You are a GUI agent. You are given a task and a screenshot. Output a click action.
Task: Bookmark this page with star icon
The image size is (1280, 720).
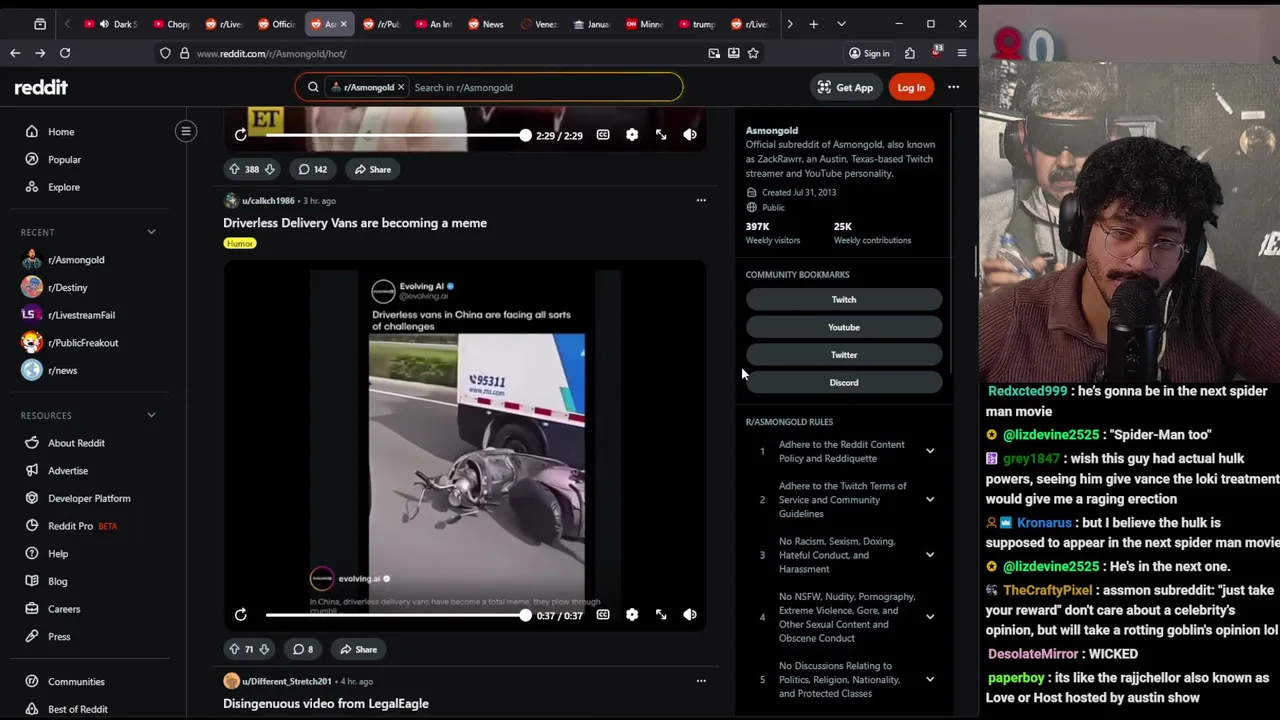click(x=753, y=53)
